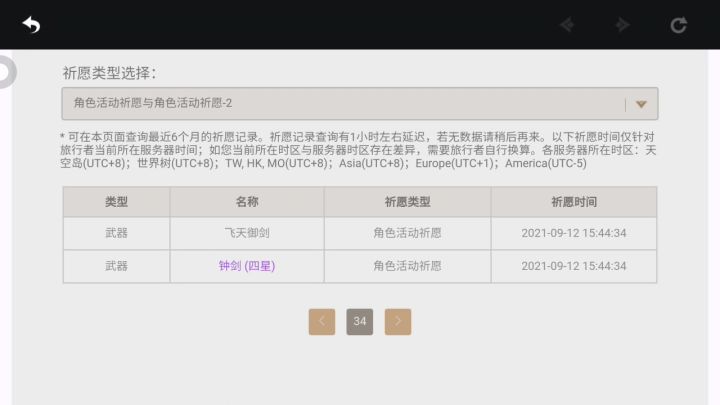Click the 祈愿类型 column header
The width and height of the screenshot is (720, 405).
[407, 202]
